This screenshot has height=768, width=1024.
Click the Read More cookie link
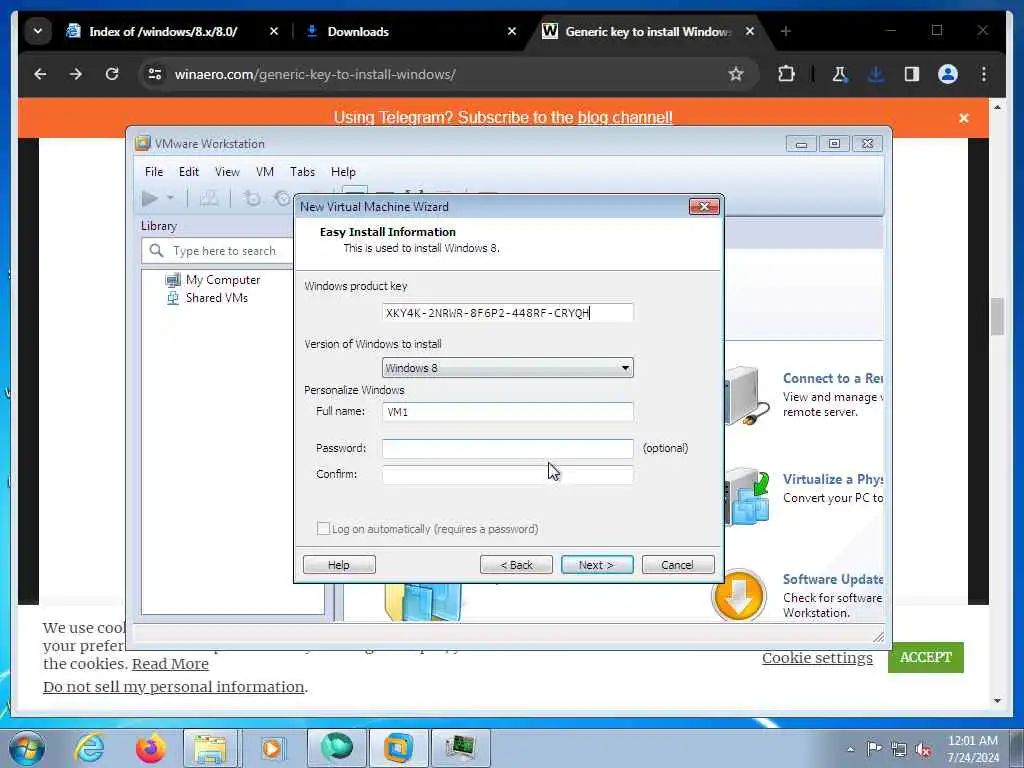(x=170, y=664)
